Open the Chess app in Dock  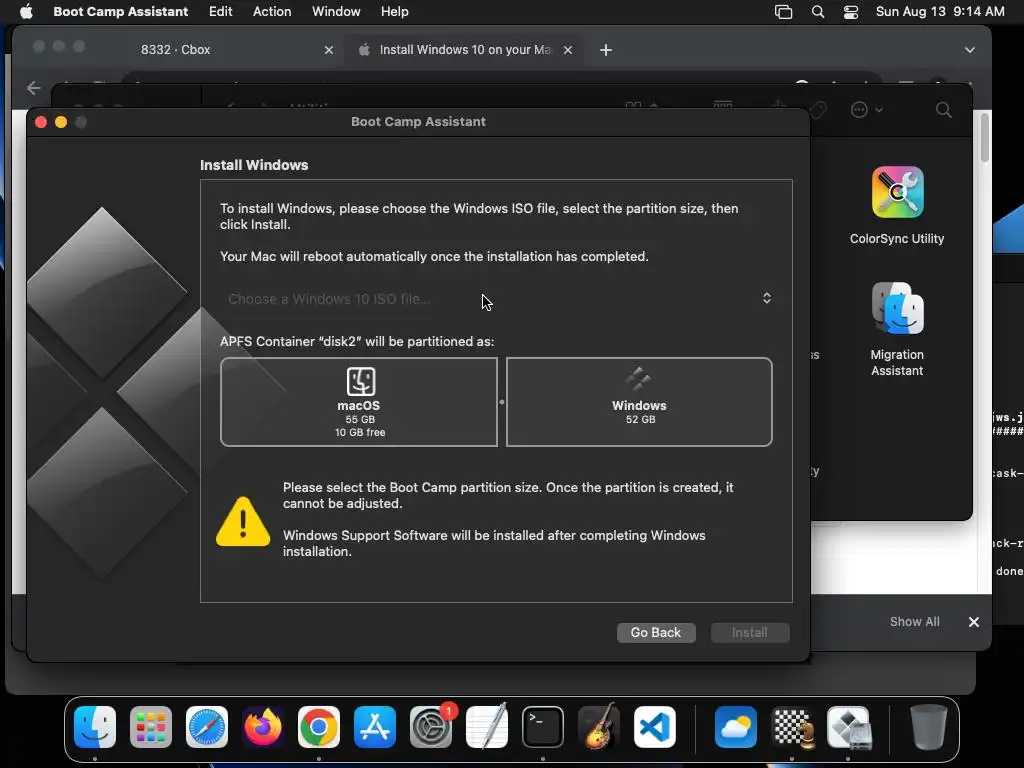tap(792, 727)
